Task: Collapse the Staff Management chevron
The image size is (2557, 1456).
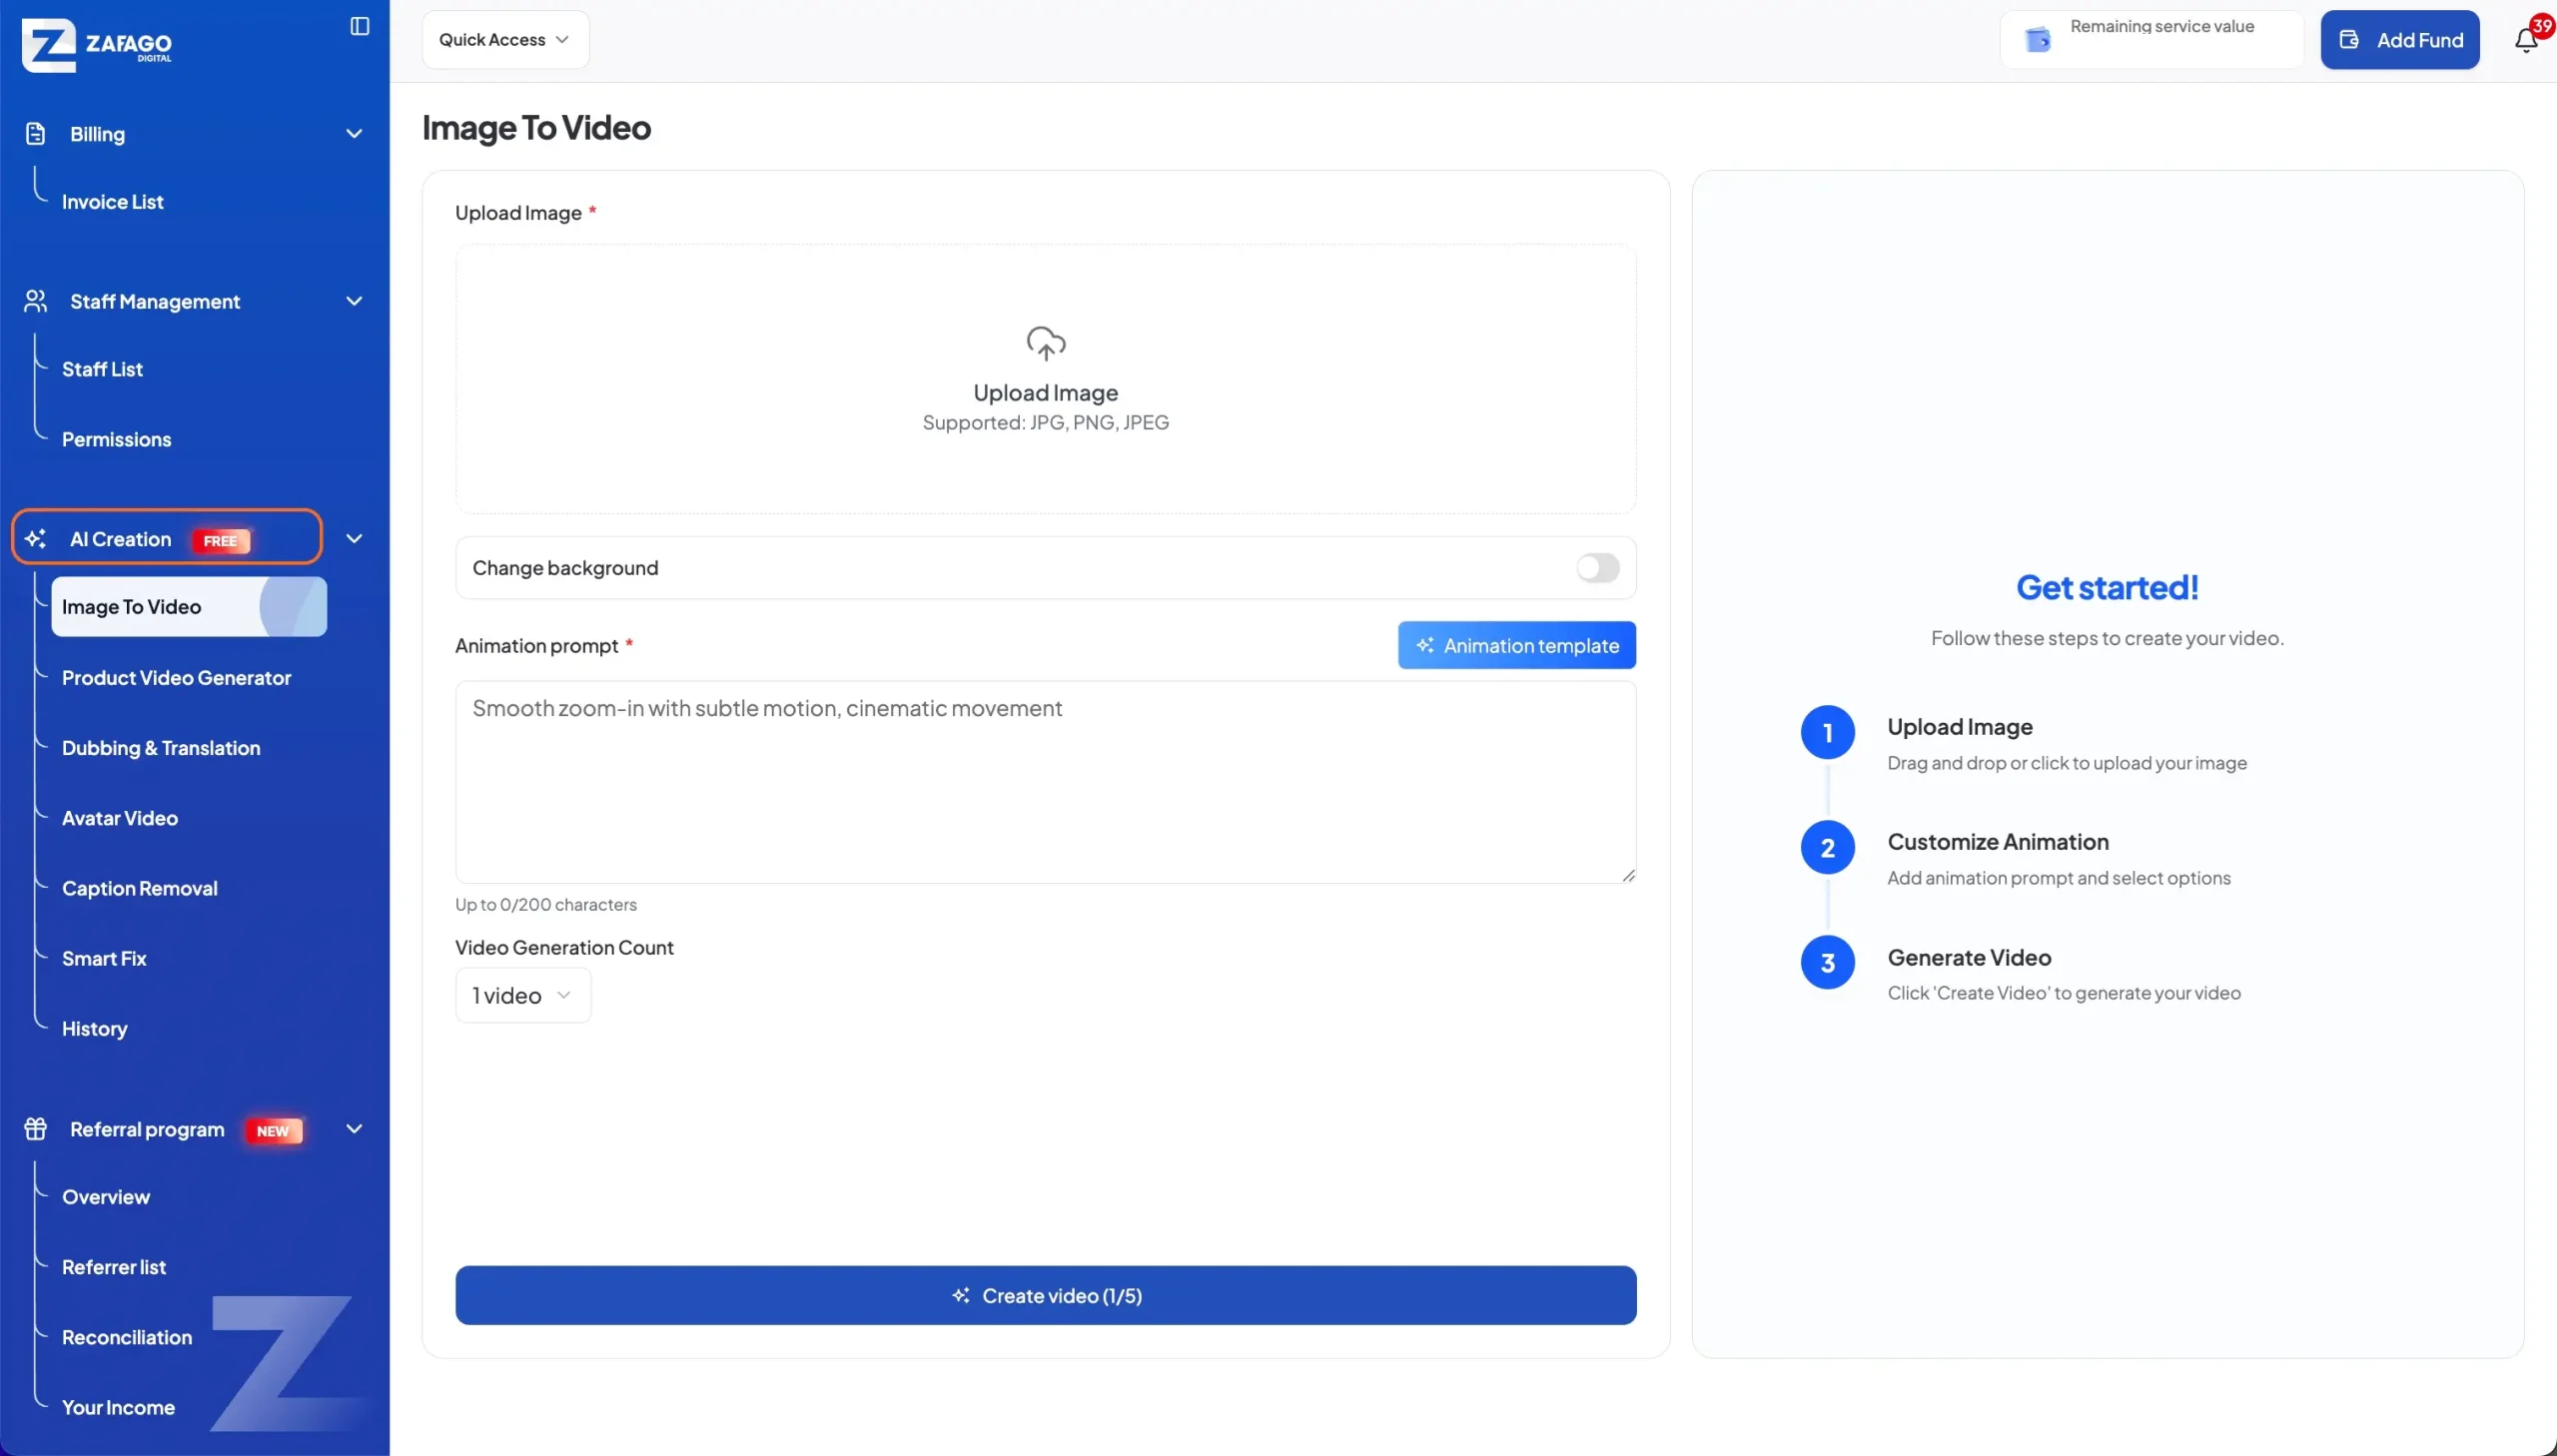Action: point(354,301)
